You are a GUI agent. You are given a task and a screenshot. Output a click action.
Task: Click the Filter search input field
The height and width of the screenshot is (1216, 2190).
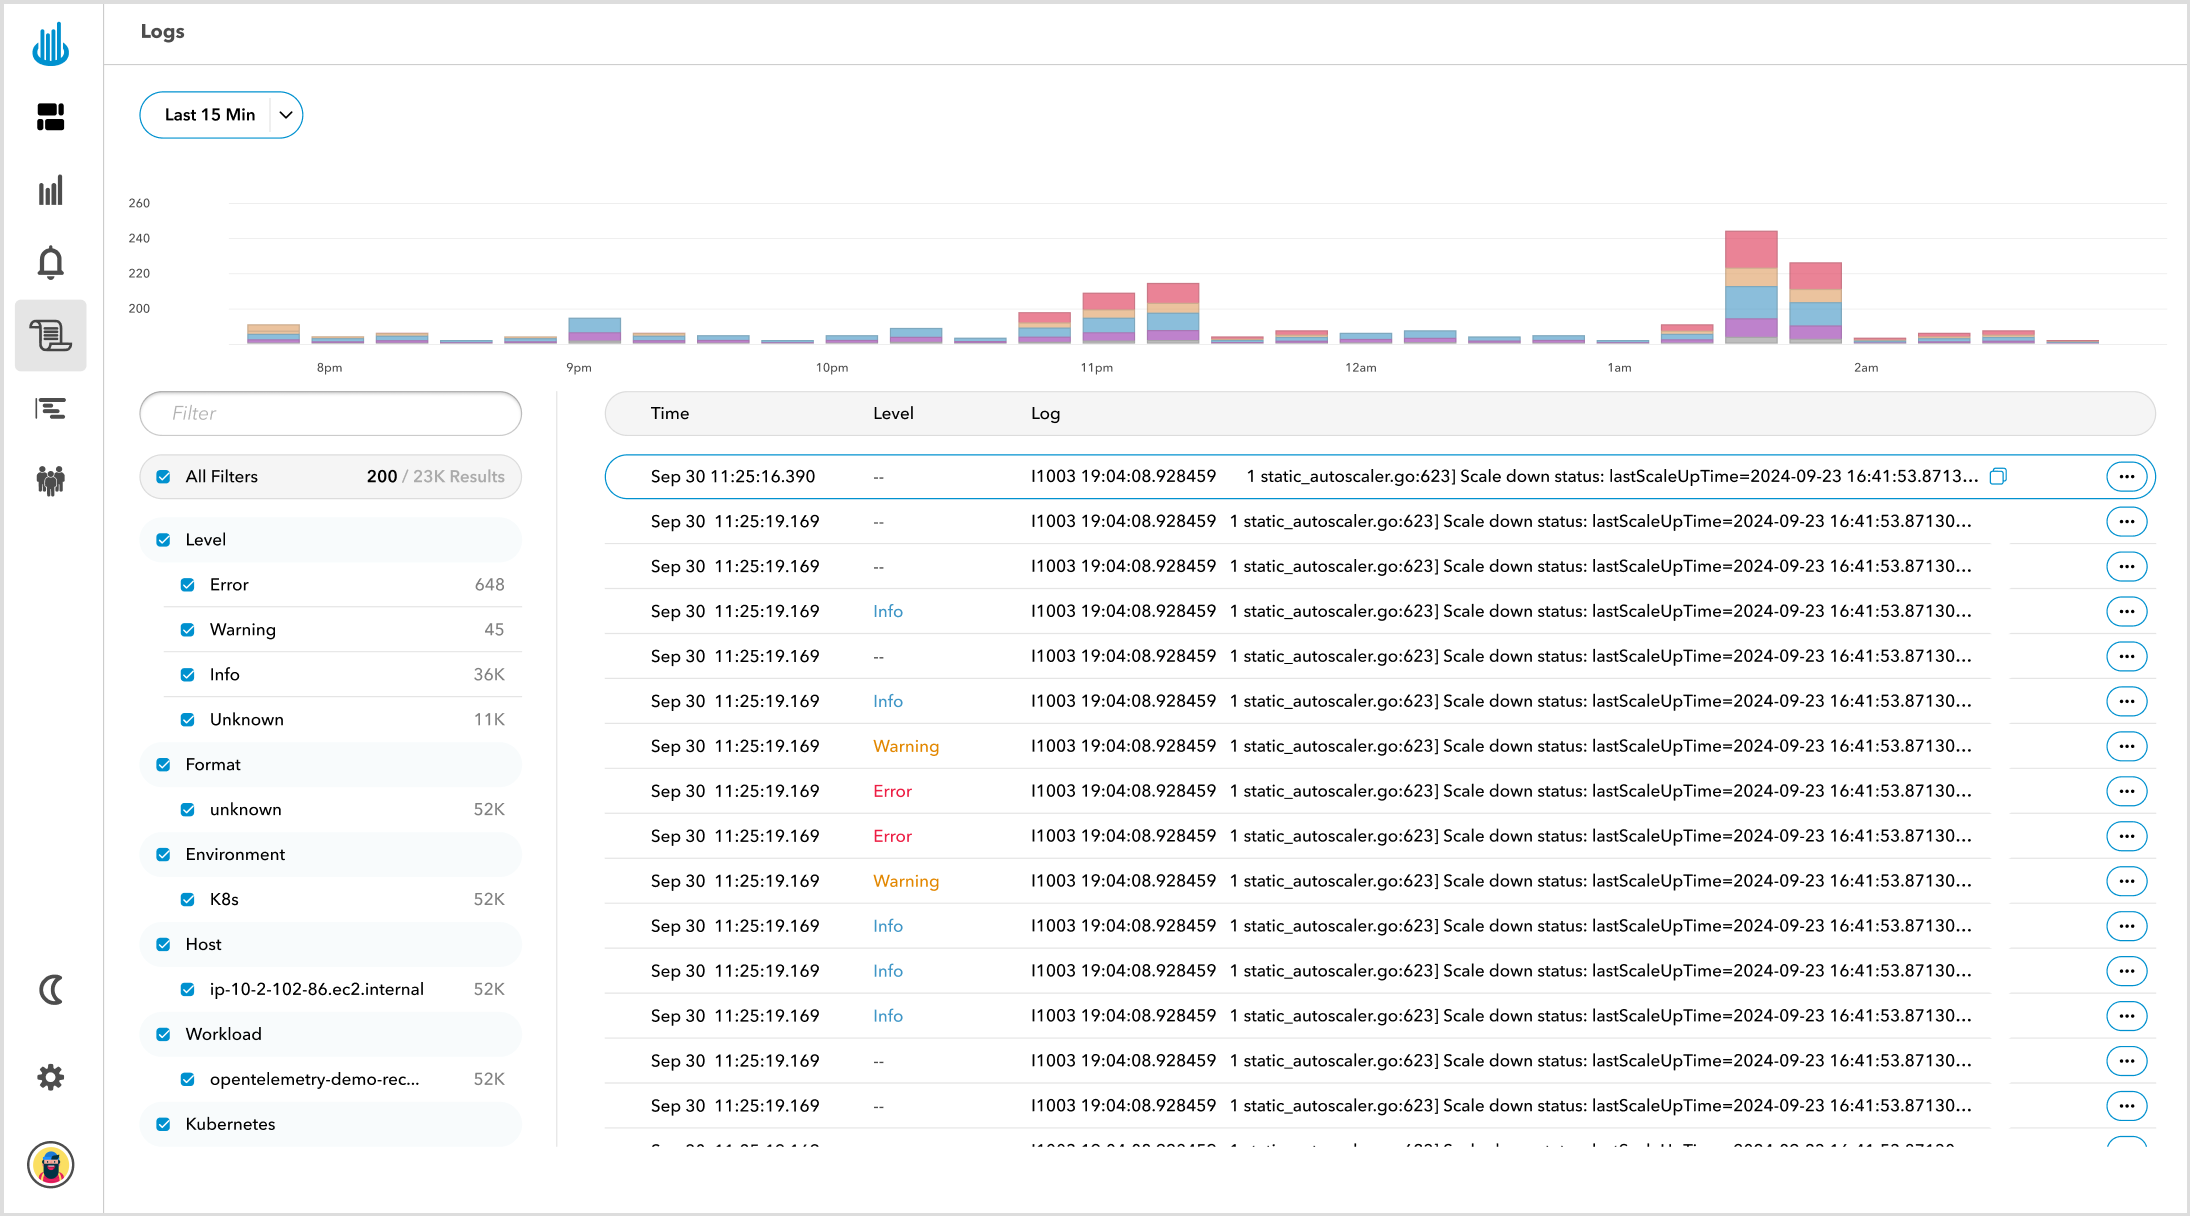tap(331, 414)
